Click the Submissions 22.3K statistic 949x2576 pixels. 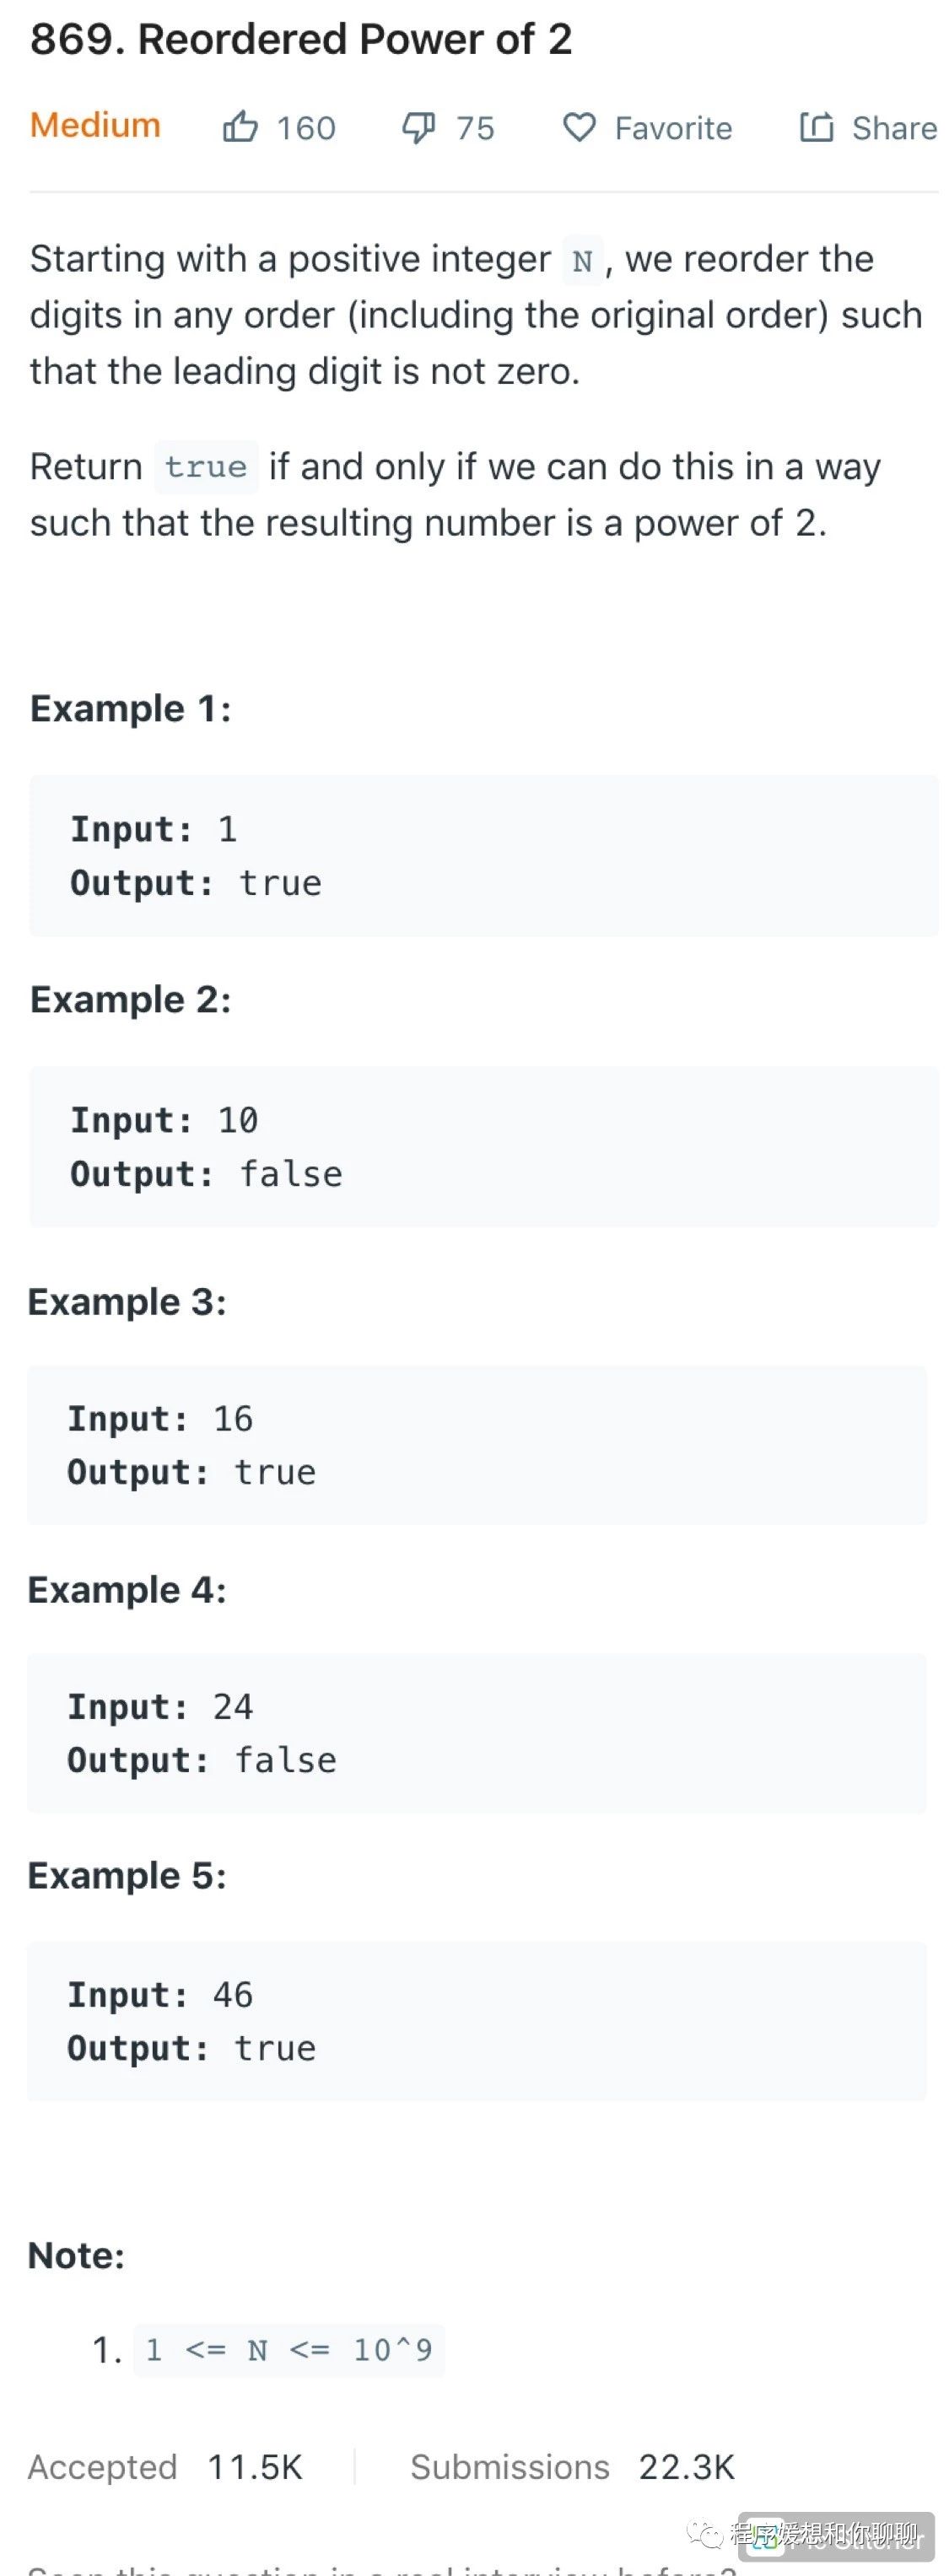tap(572, 2467)
